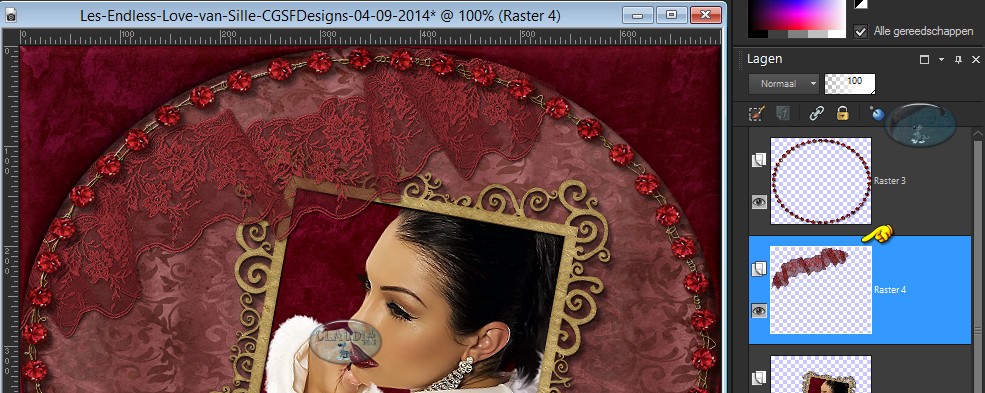Viewport: 985px width, 393px height.
Task: Click the layers panel scroll up arrow
Action: (977, 133)
